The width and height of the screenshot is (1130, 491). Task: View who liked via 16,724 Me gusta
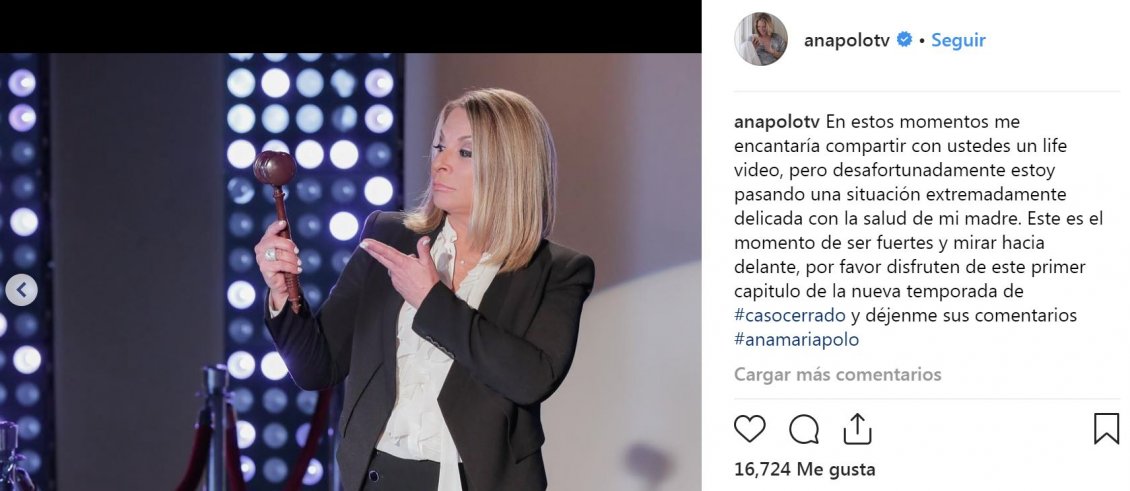pos(804,470)
